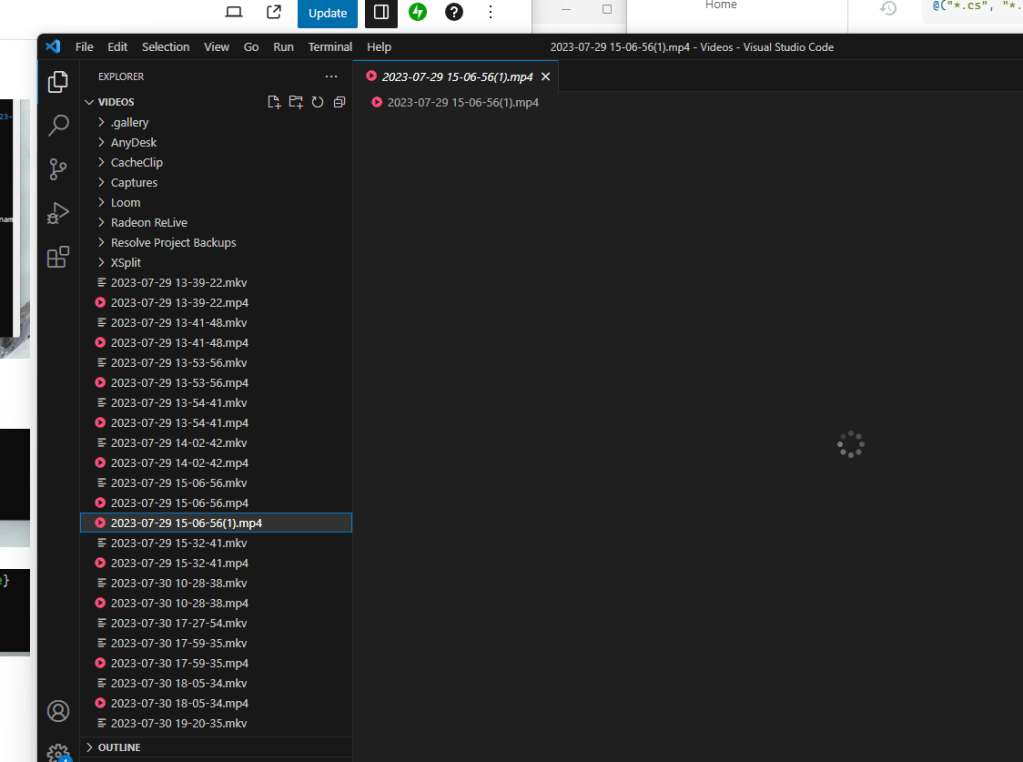Click the Collapse Folders icon in Explorer
1023x762 pixels.
(x=339, y=102)
